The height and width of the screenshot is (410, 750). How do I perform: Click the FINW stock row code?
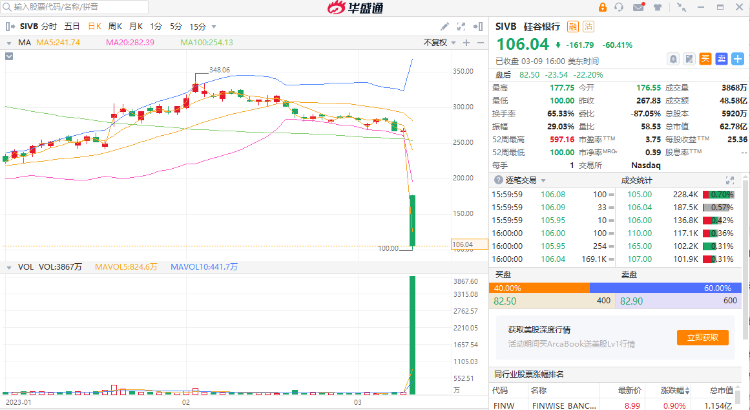[x=504, y=406]
